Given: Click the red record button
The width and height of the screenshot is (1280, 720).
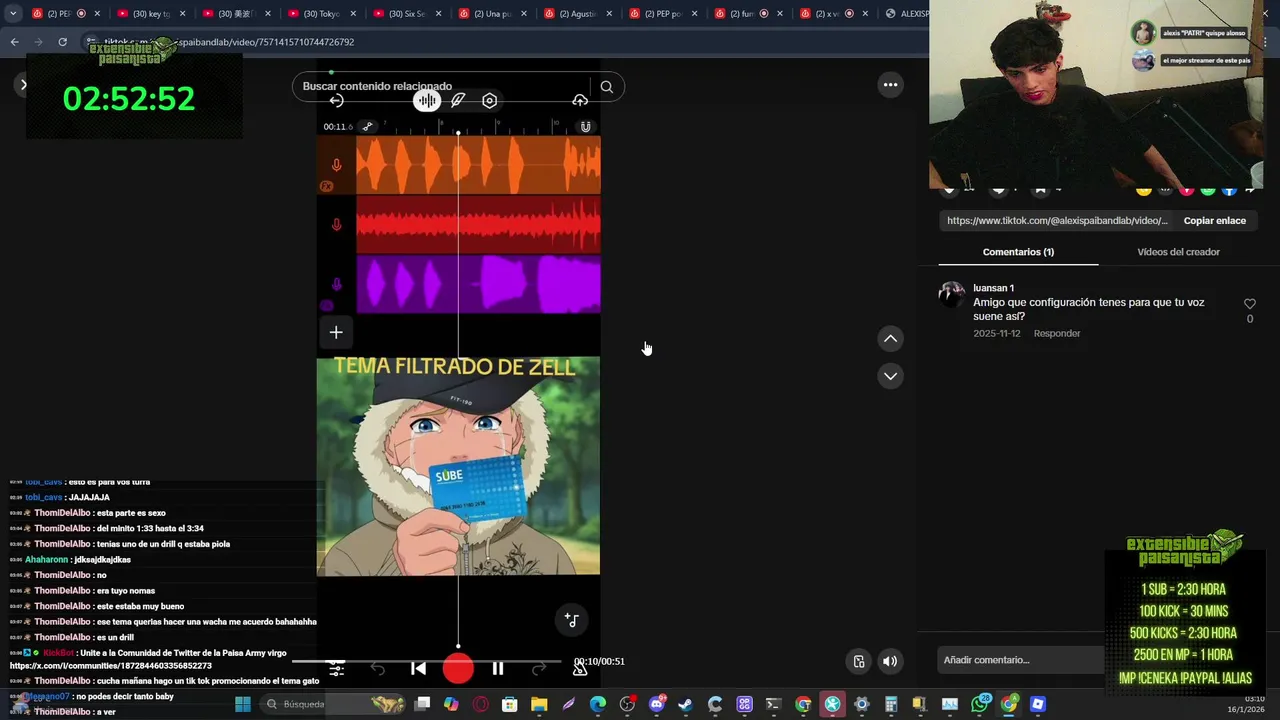Looking at the screenshot, I should point(458,669).
